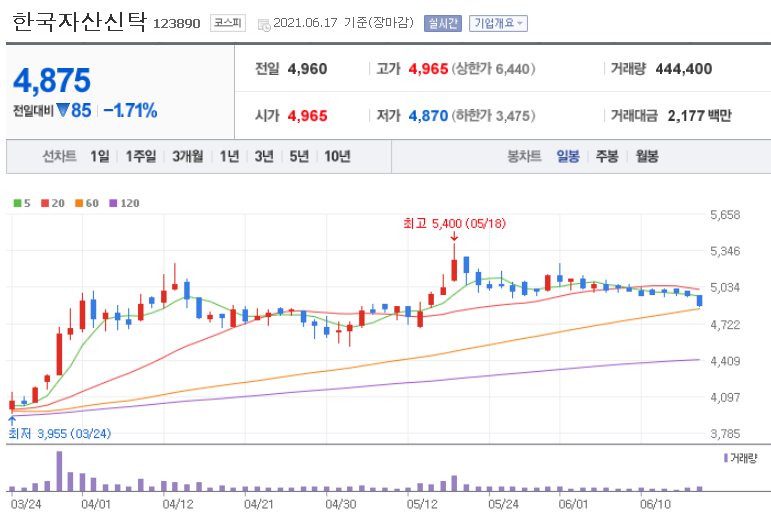Click the 전일 value 4,960
This screenshot has height=524, width=771.
tap(307, 69)
